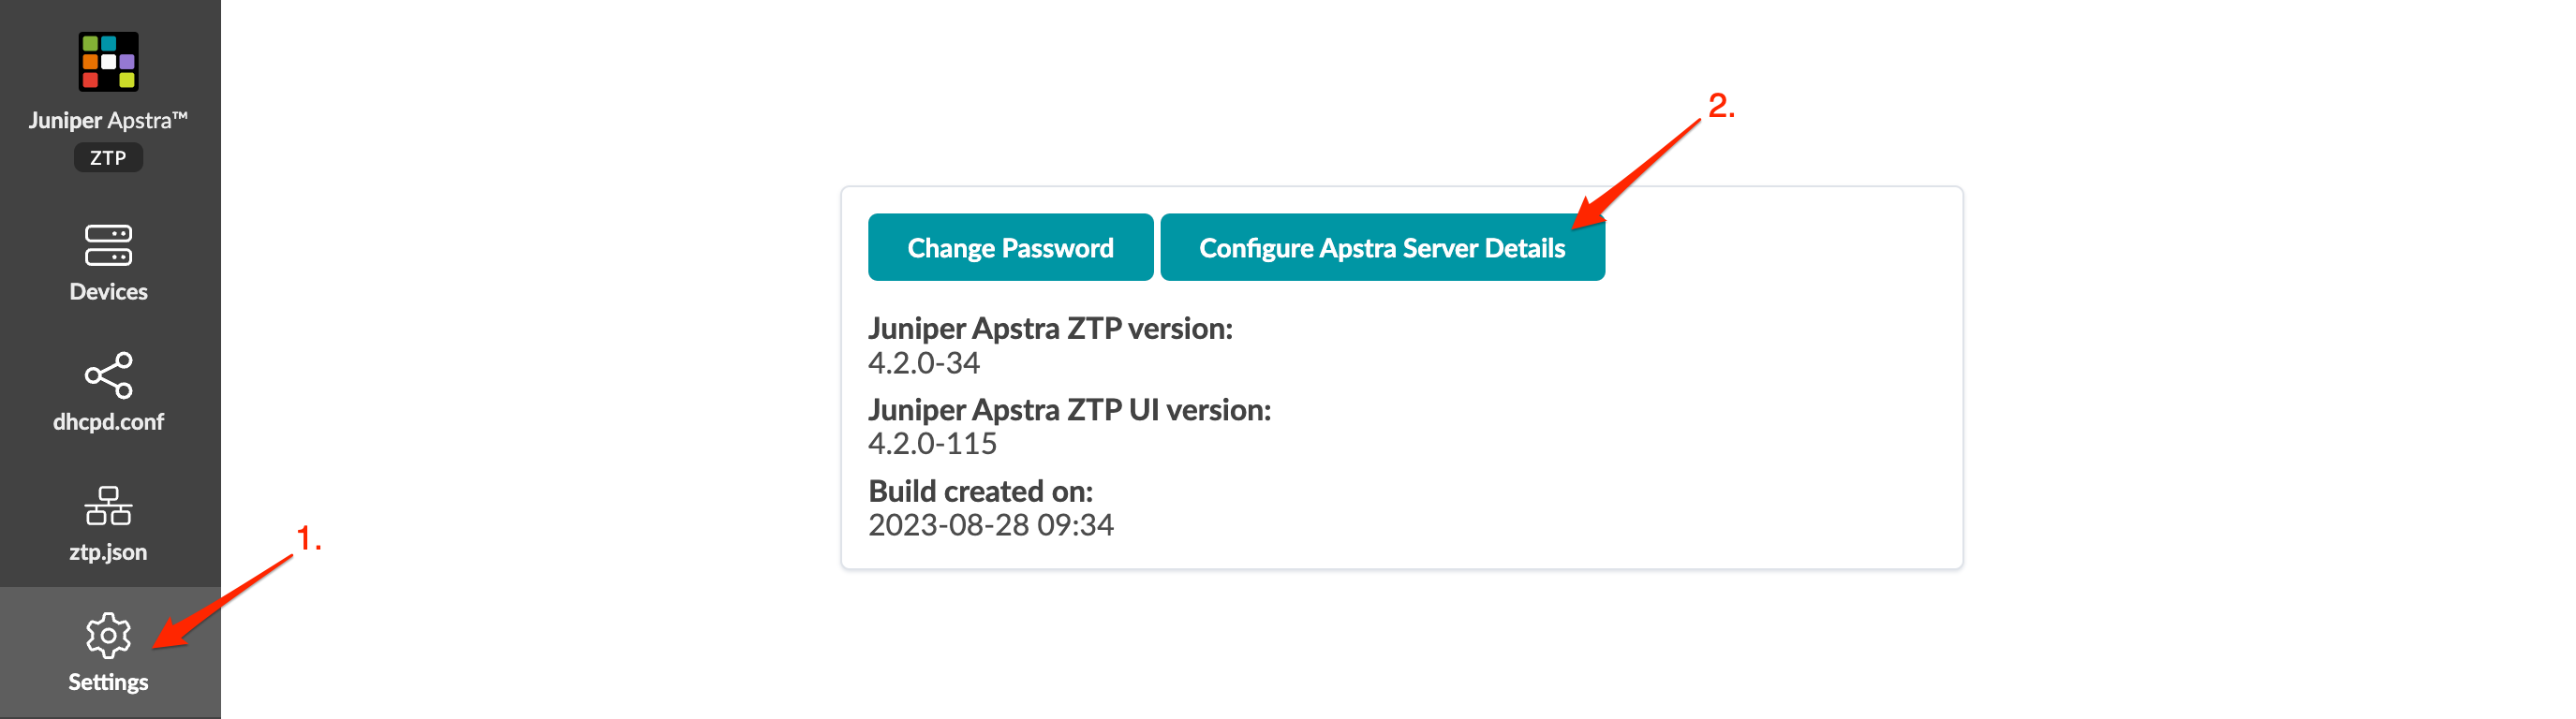
Task: Select the ztp.json network hierarchy icon
Action: [x=108, y=506]
